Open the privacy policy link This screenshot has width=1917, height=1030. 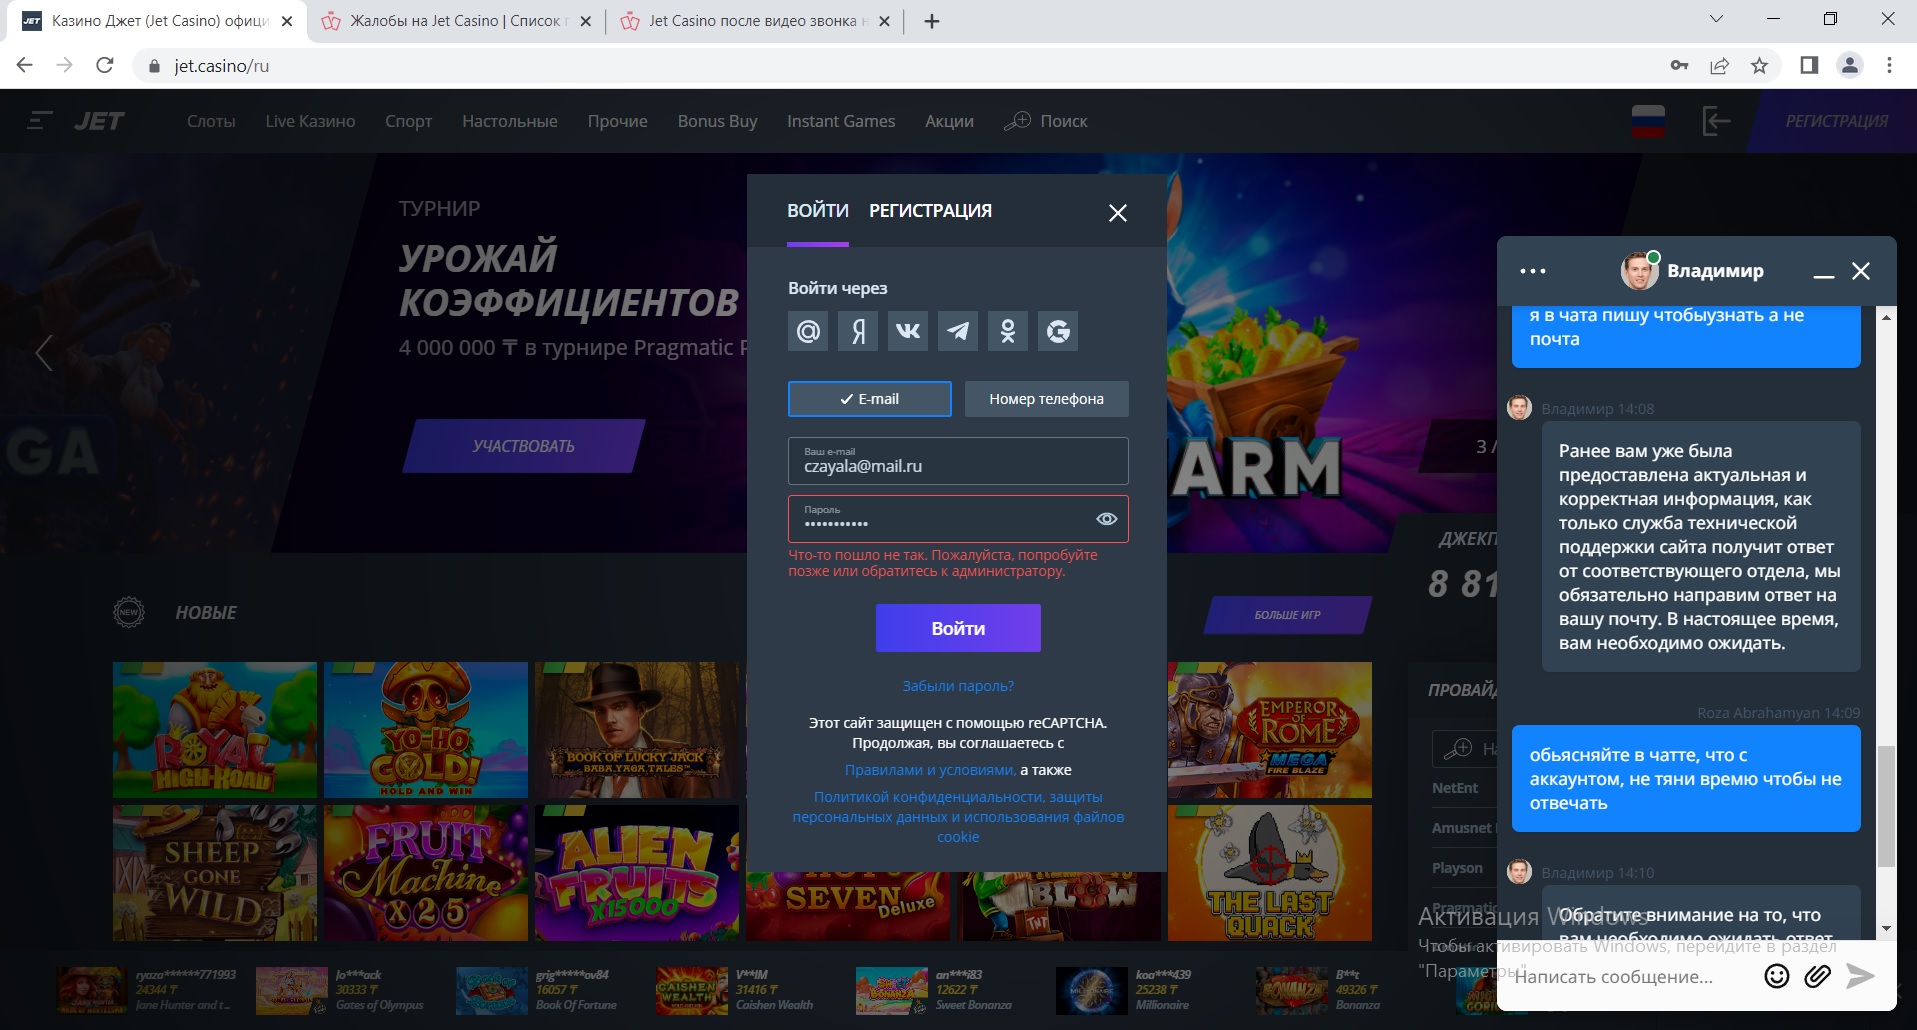tap(958, 817)
